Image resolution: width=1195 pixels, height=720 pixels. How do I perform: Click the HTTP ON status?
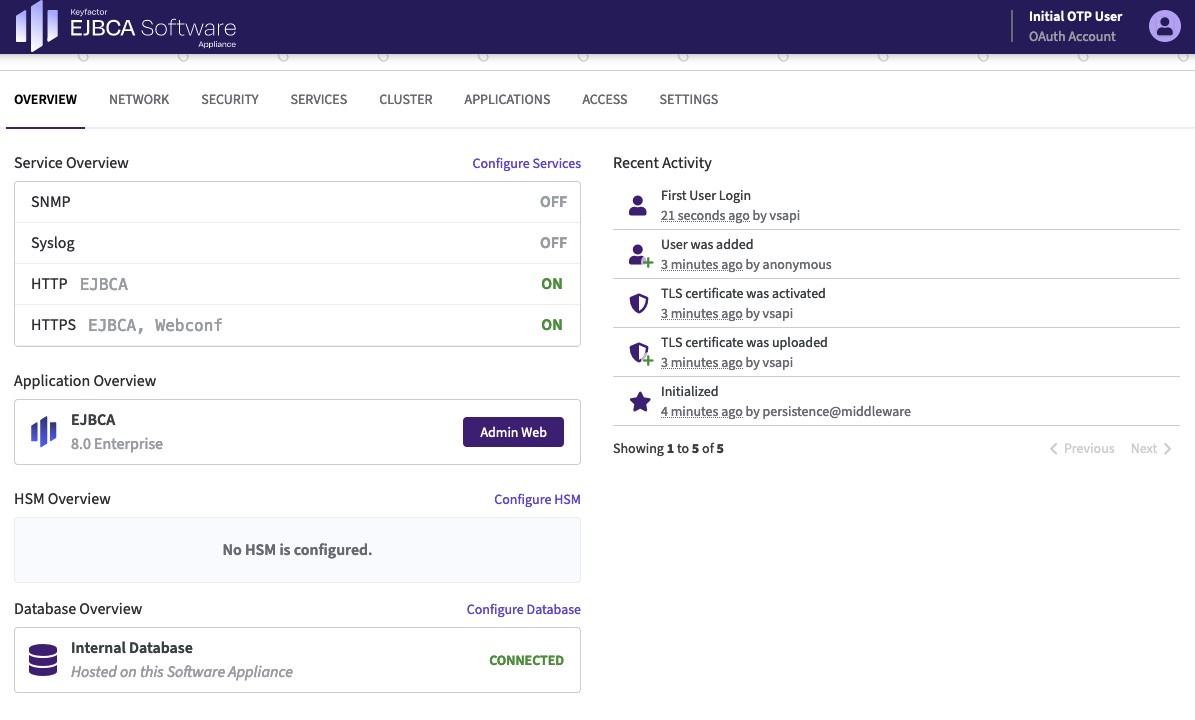click(552, 284)
